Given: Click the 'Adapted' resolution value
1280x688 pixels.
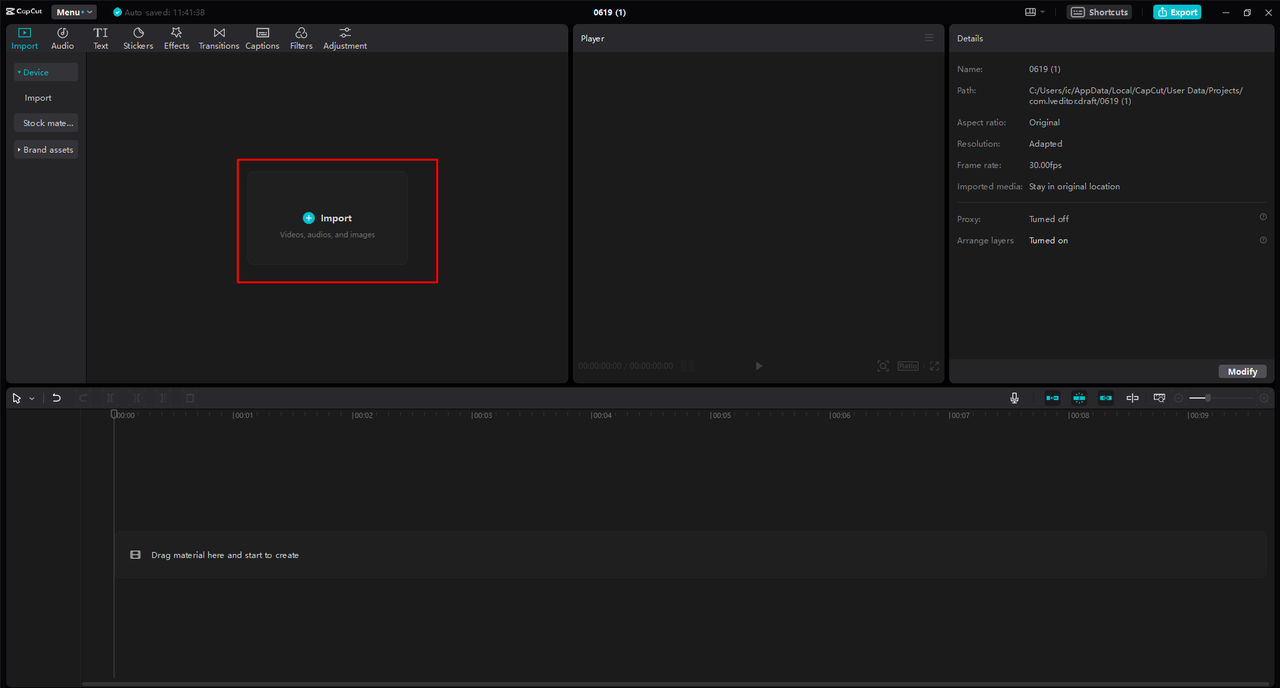Looking at the screenshot, I should pos(1046,144).
